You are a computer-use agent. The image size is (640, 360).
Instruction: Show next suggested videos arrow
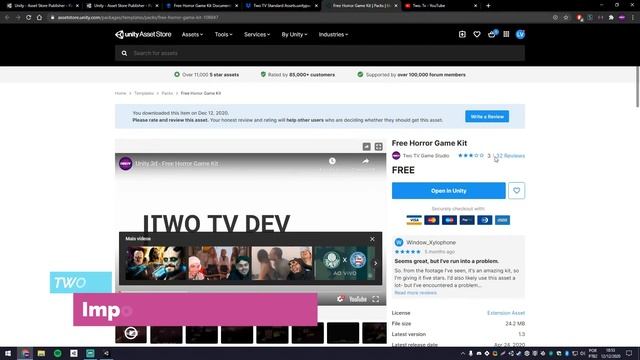coord(376,263)
